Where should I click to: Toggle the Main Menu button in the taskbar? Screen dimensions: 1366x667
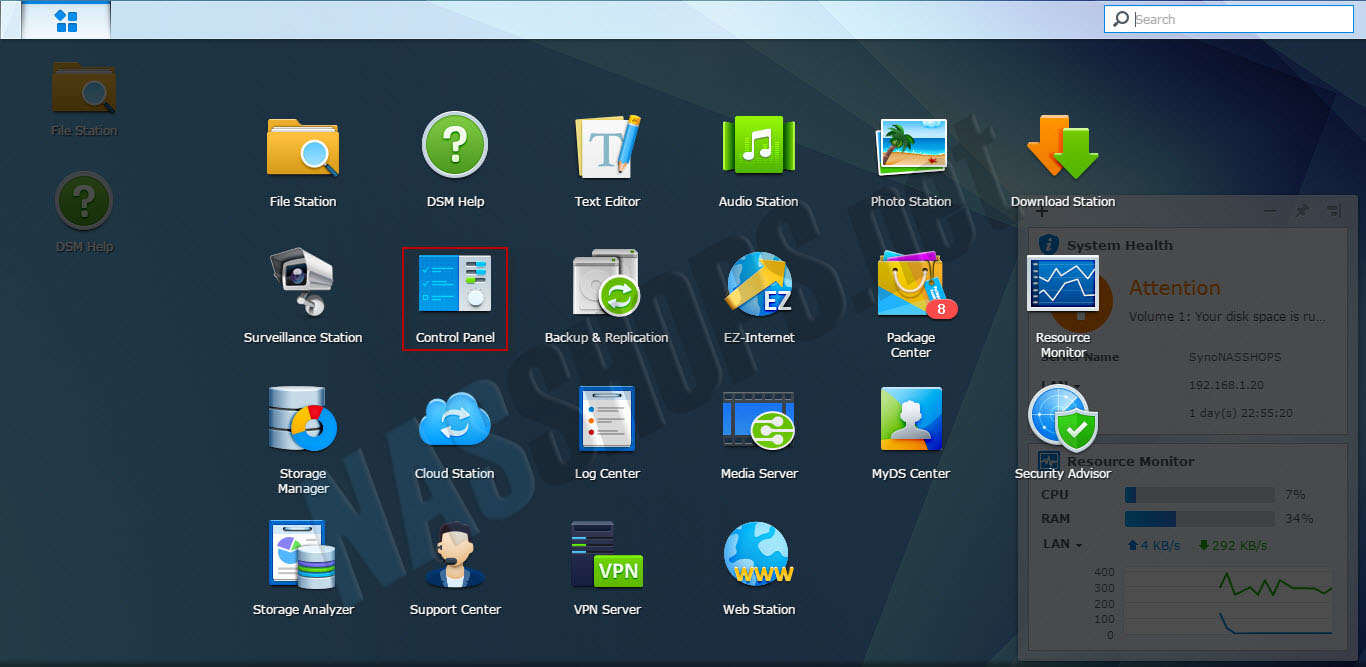tap(66, 20)
